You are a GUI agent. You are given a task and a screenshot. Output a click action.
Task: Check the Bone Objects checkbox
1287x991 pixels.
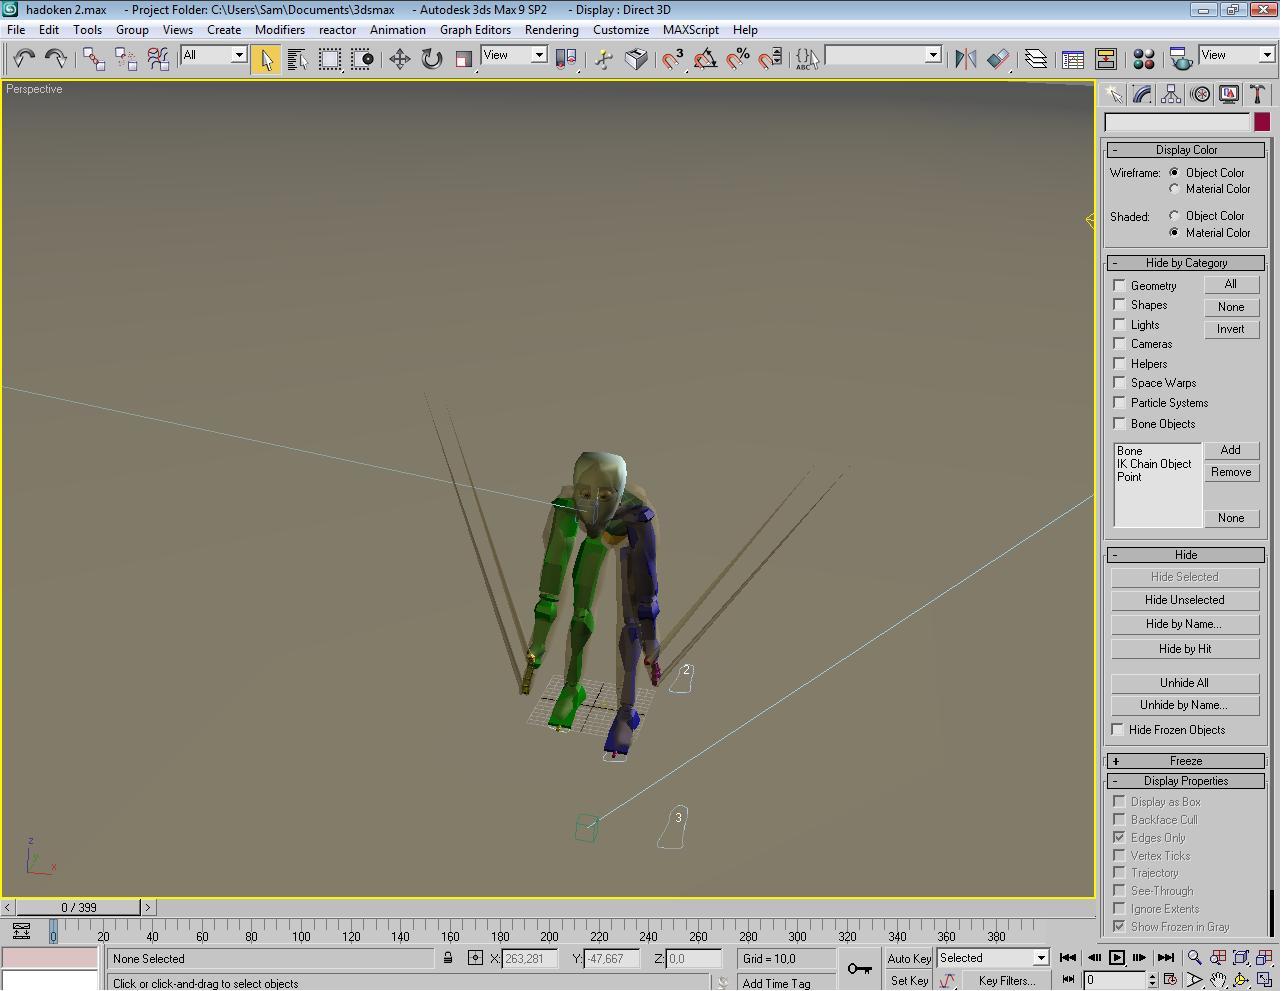click(x=1120, y=424)
